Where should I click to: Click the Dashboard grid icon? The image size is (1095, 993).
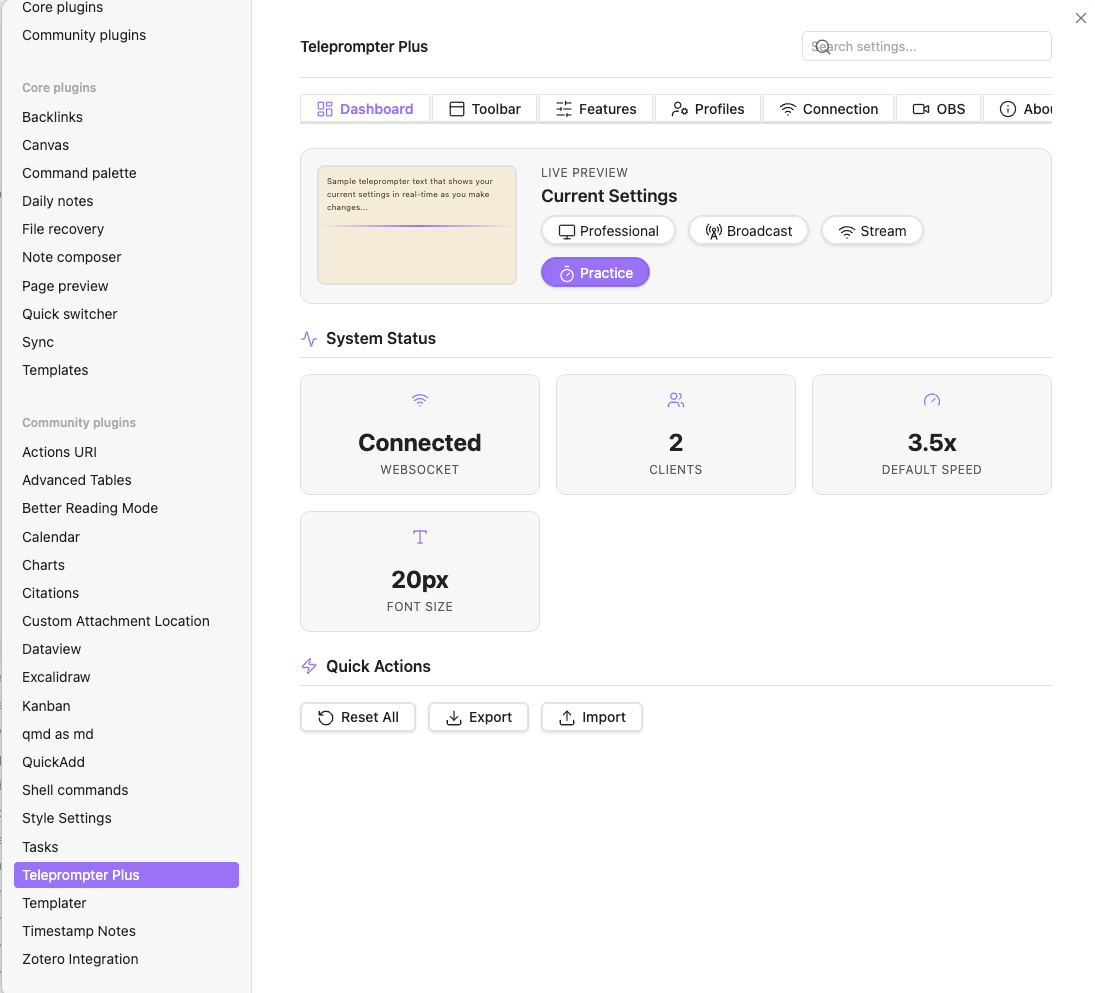pos(325,109)
